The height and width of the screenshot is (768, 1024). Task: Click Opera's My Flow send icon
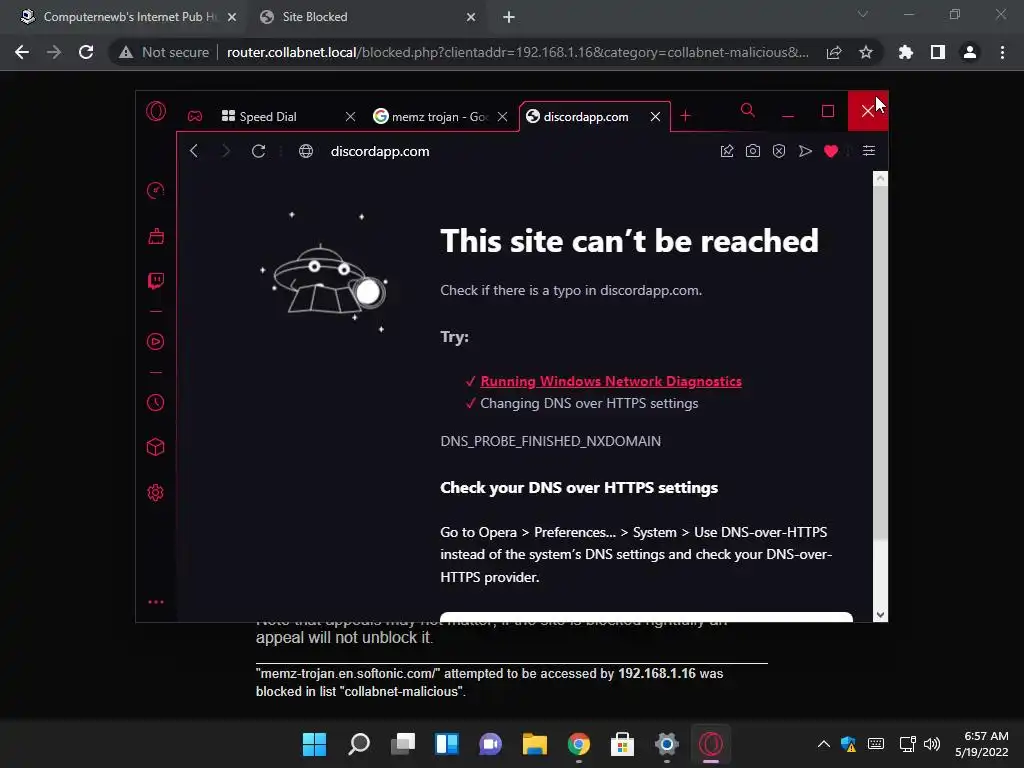coord(805,151)
